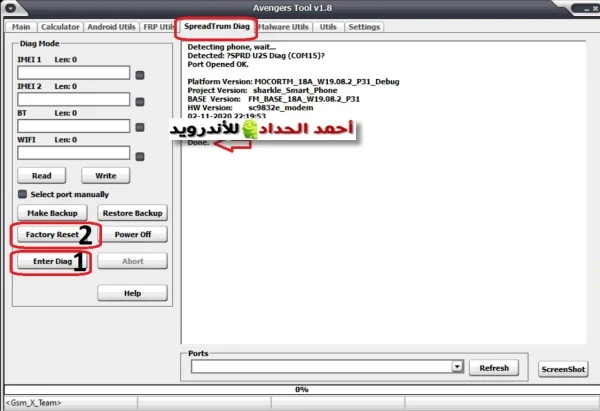600x411 pixels.
Task: Open the Android Utils tab
Action: [x=111, y=27]
